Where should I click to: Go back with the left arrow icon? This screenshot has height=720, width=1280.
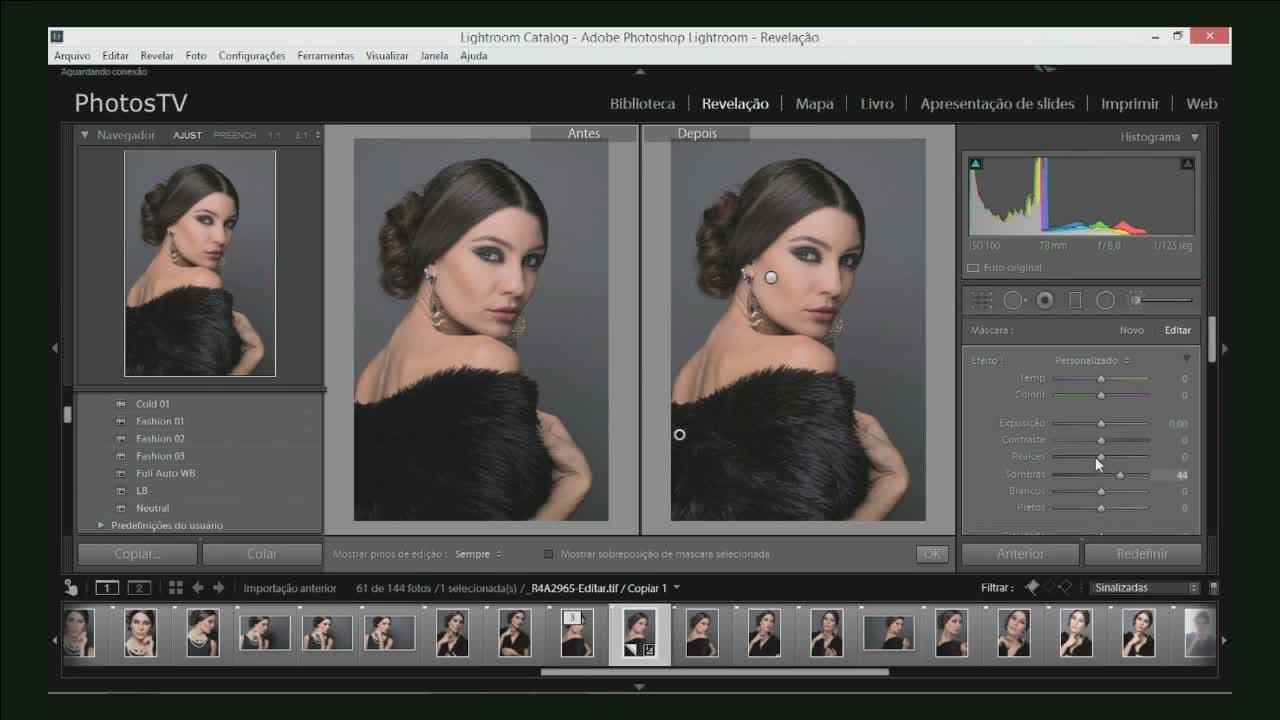198,588
